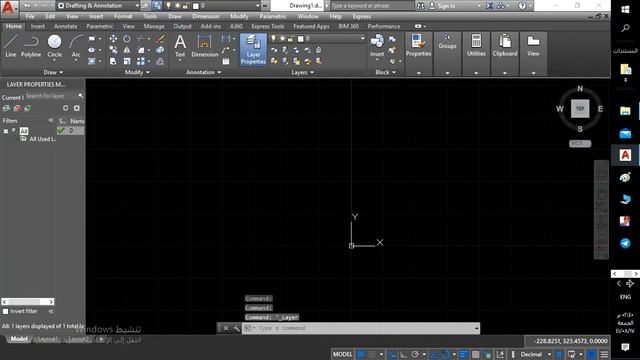Select the Polyline tool

tap(31, 46)
